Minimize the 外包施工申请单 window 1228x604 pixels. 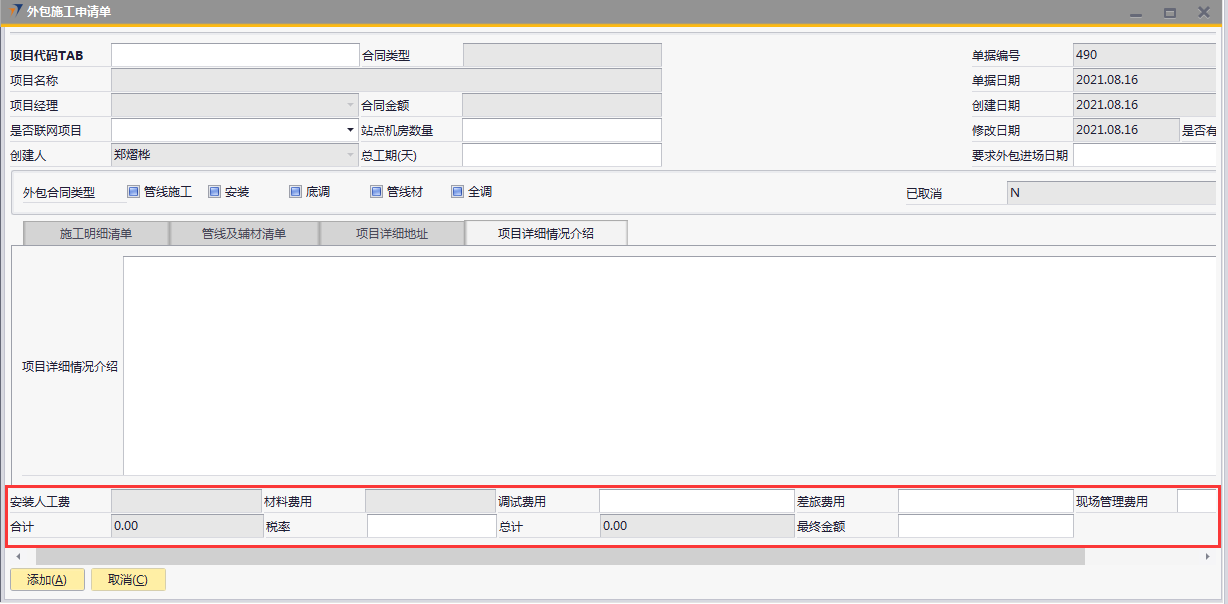point(1135,13)
